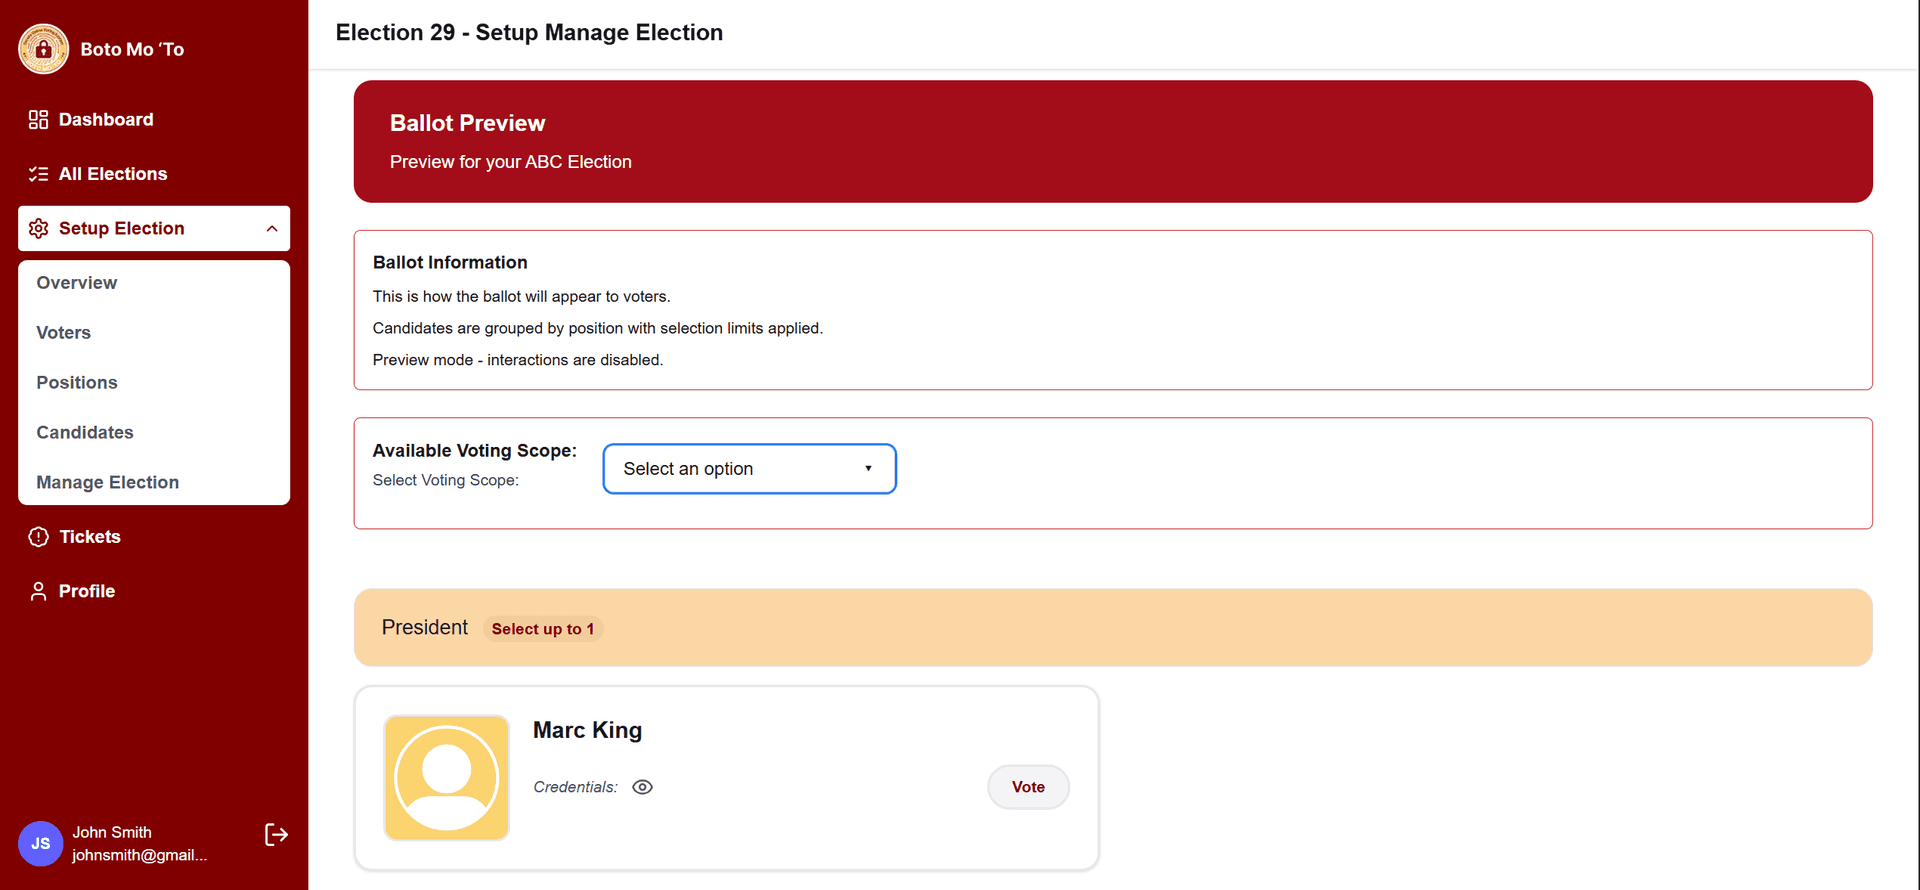Image resolution: width=1920 pixels, height=890 pixels.
Task: Go to the Voters section
Action: click(x=64, y=333)
